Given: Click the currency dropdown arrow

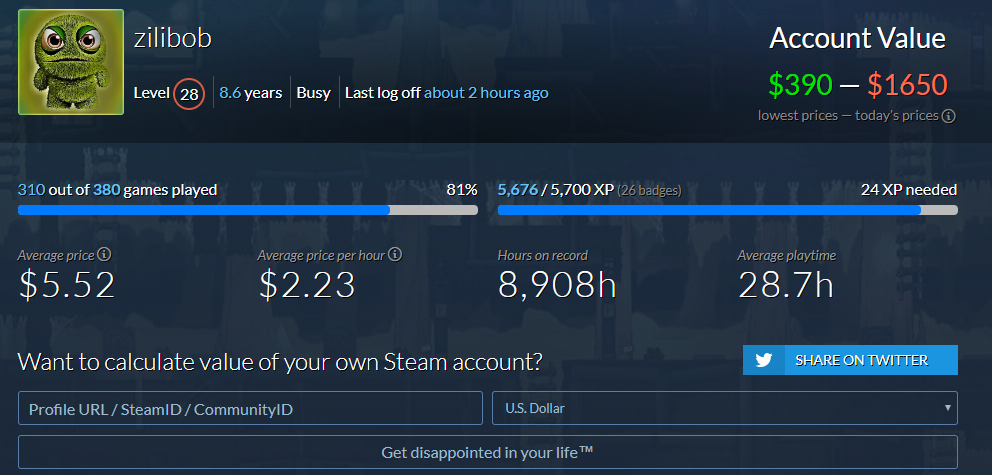Looking at the screenshot, I should tap(947, 408).
